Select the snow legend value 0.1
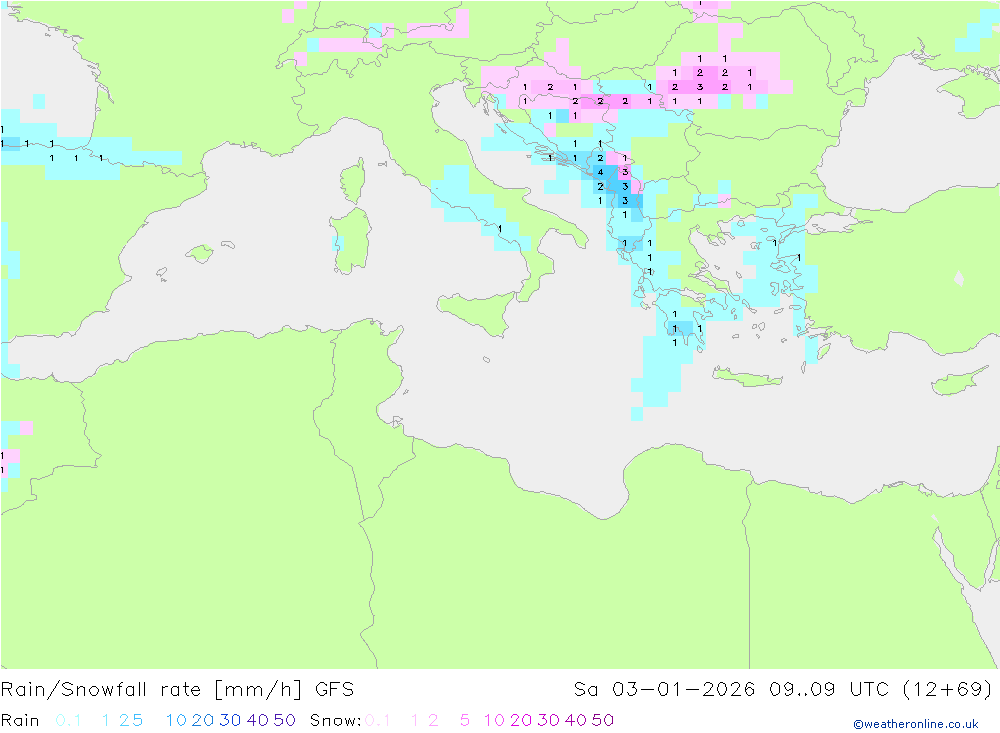Viewport: 1000px width, 733px height. point(378,720)
